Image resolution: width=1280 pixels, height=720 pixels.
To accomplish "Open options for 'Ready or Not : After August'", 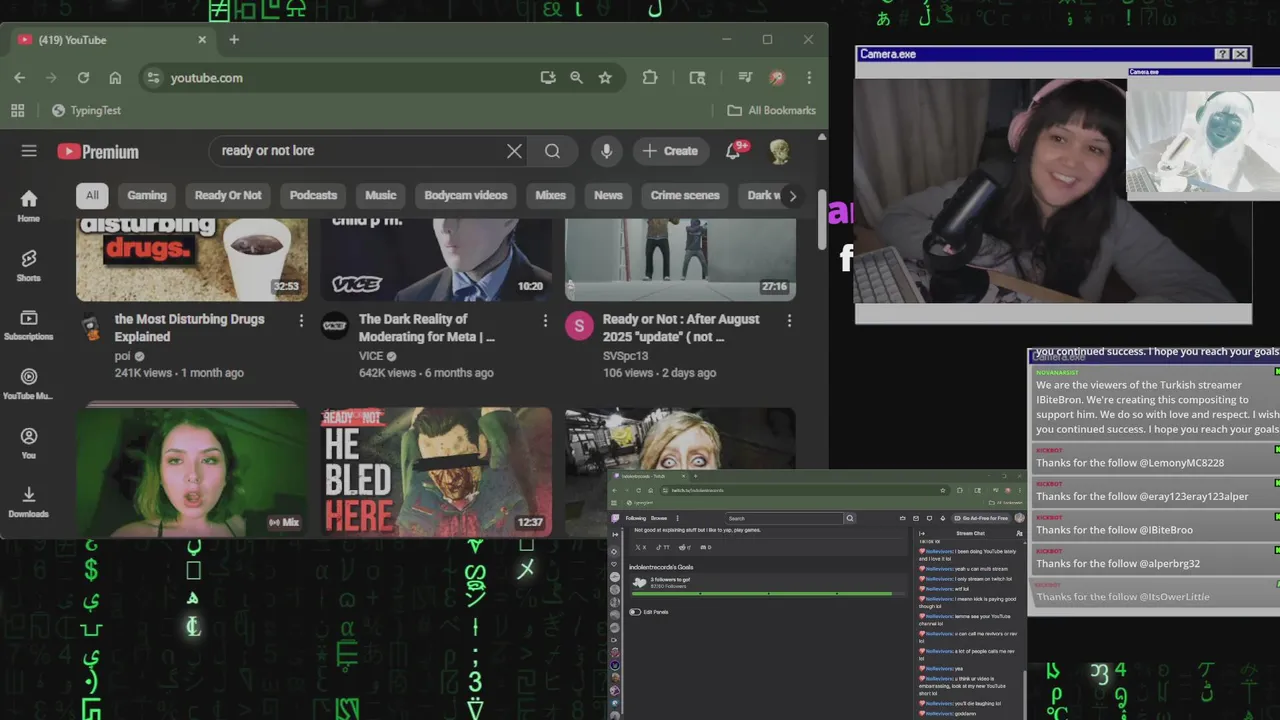I will pyautogui.click(x=789, y=320).
